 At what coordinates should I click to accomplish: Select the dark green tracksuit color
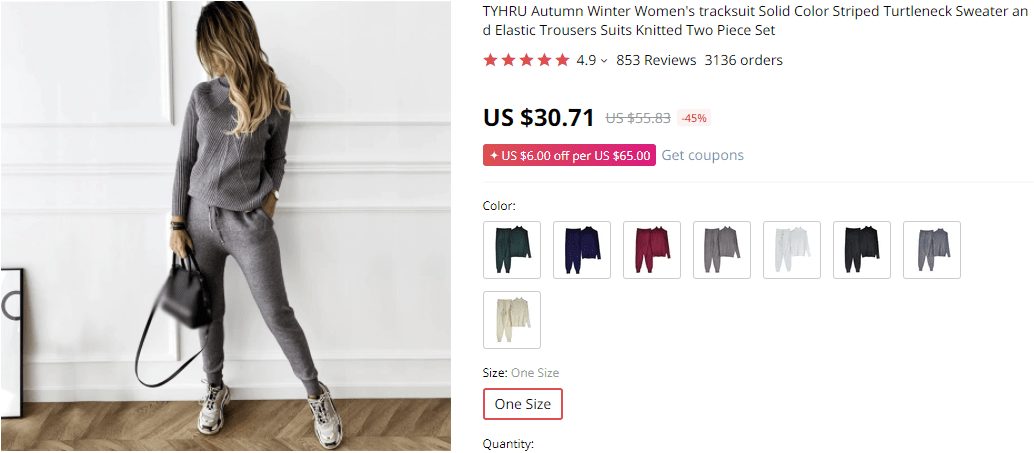(512, 250)
